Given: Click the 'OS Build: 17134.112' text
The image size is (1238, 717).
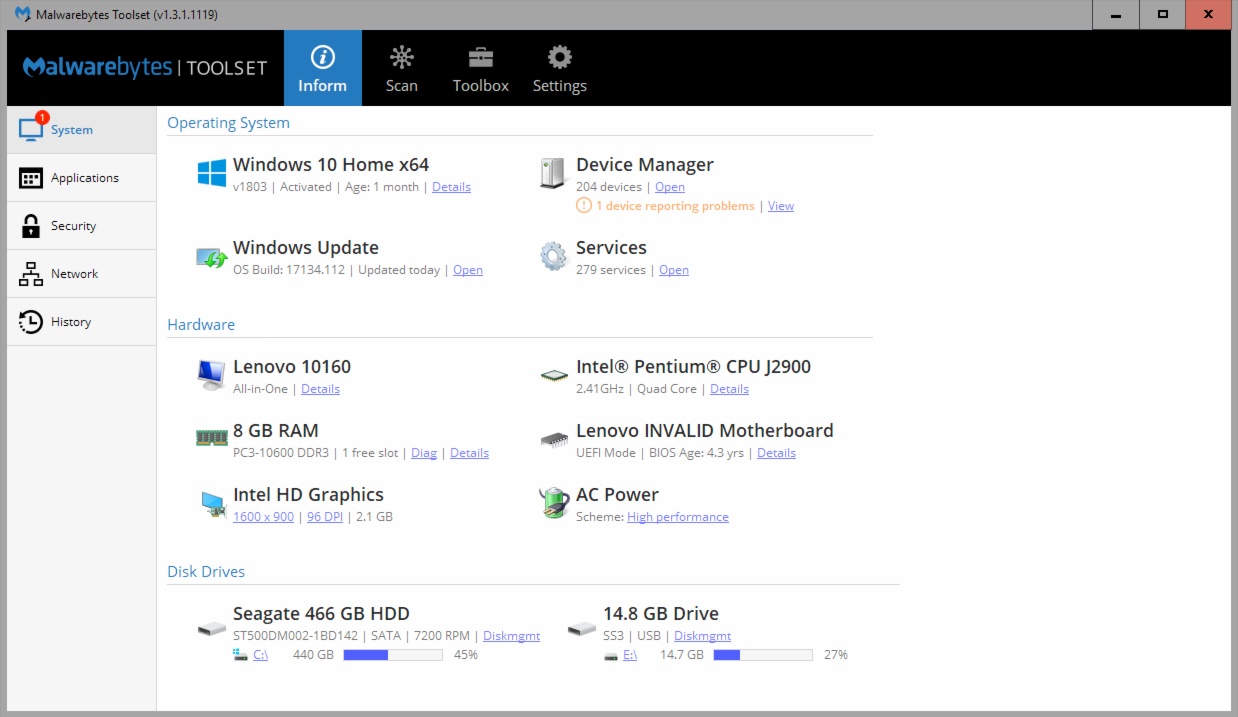Looking at the screenshot, I should click(289, 270).
